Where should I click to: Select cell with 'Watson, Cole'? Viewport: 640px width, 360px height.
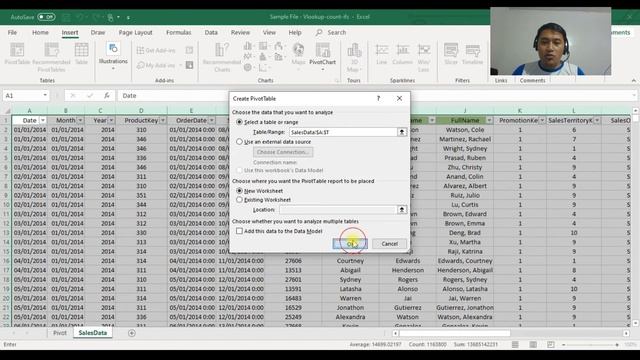pyautogui.click(x=464, y=130)
